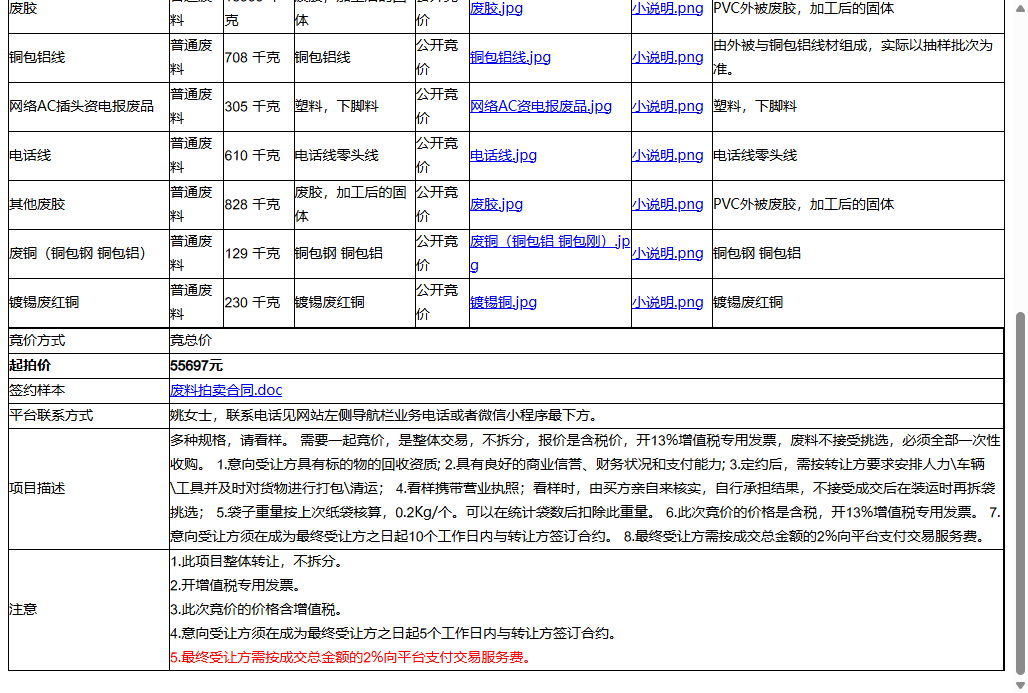The image size is (1028, 693).
Task: Click the 注意 row label
Action: pos(23,609)
